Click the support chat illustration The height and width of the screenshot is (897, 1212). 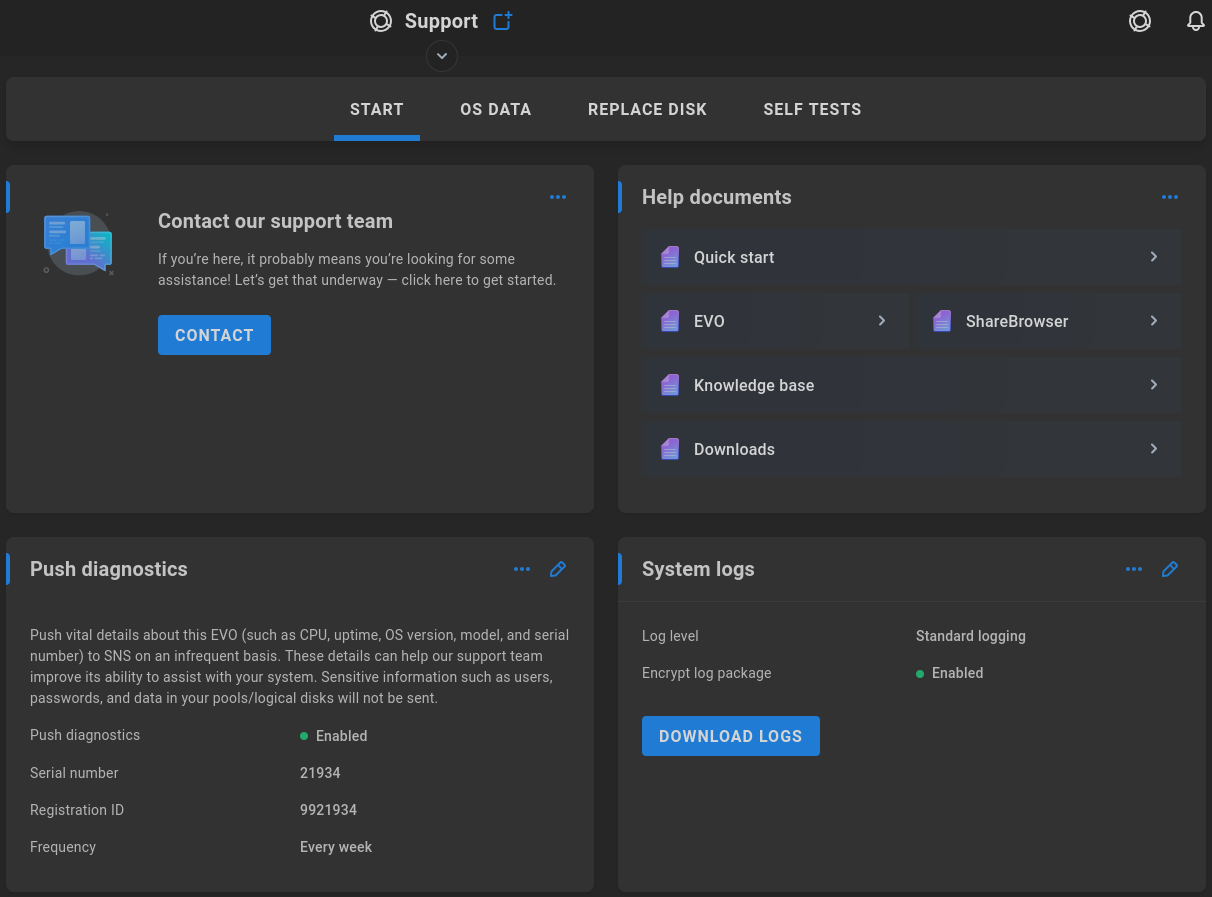[78, 243]
